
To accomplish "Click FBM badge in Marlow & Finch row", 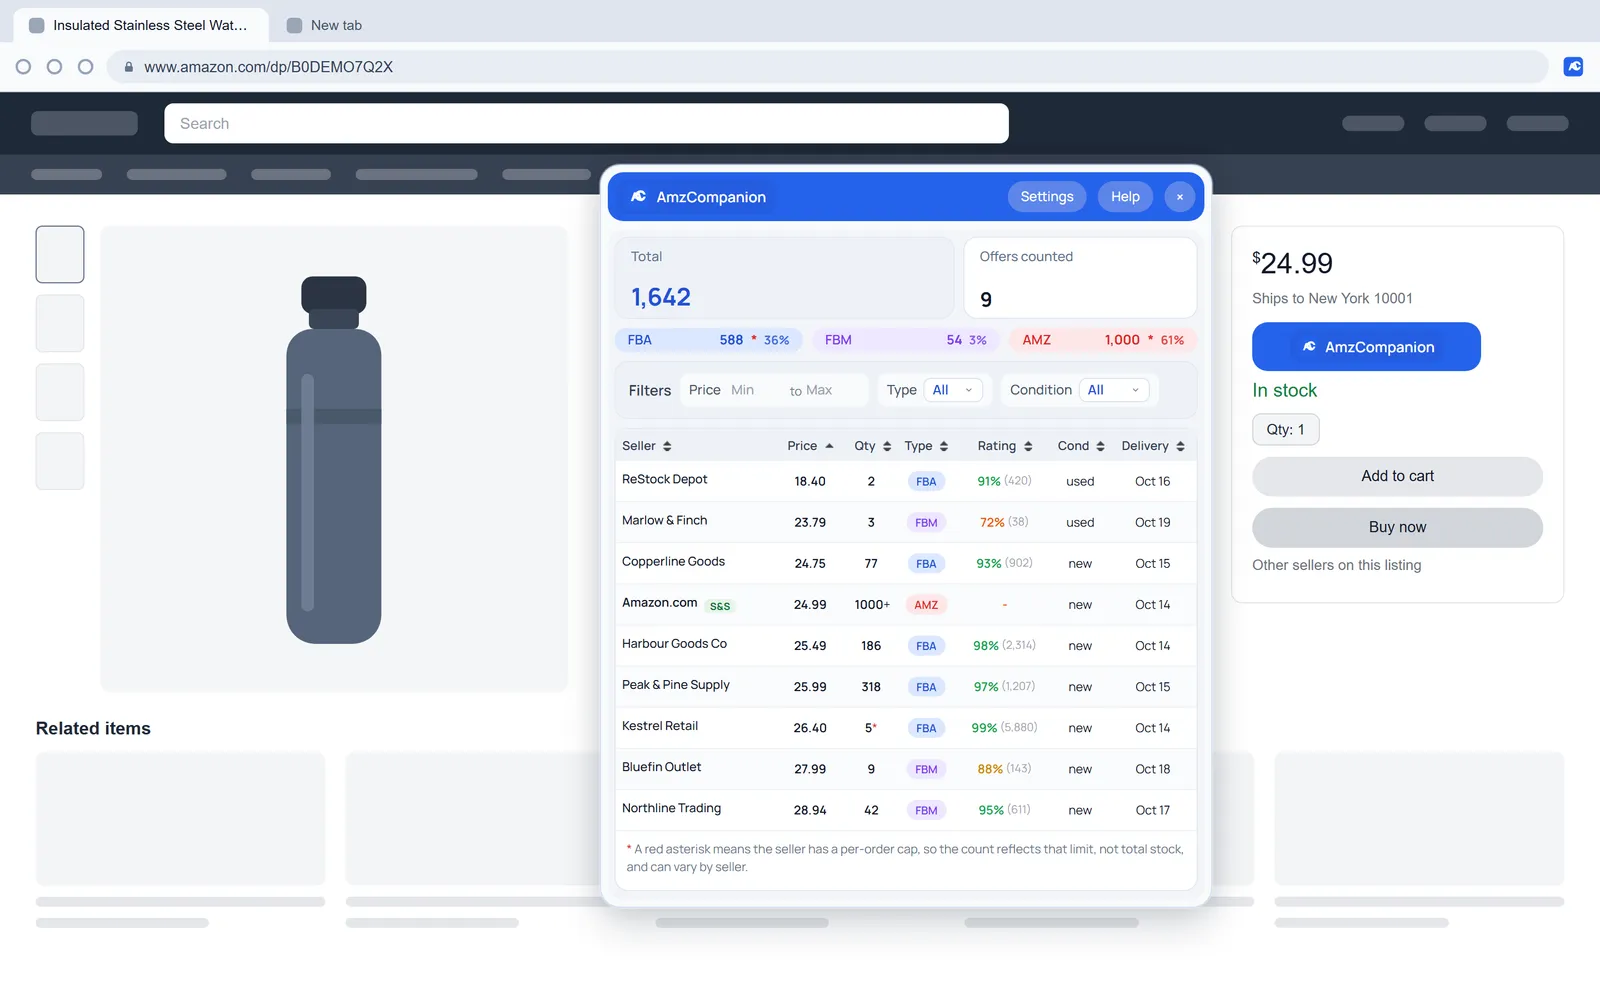I will click(926, 522).
